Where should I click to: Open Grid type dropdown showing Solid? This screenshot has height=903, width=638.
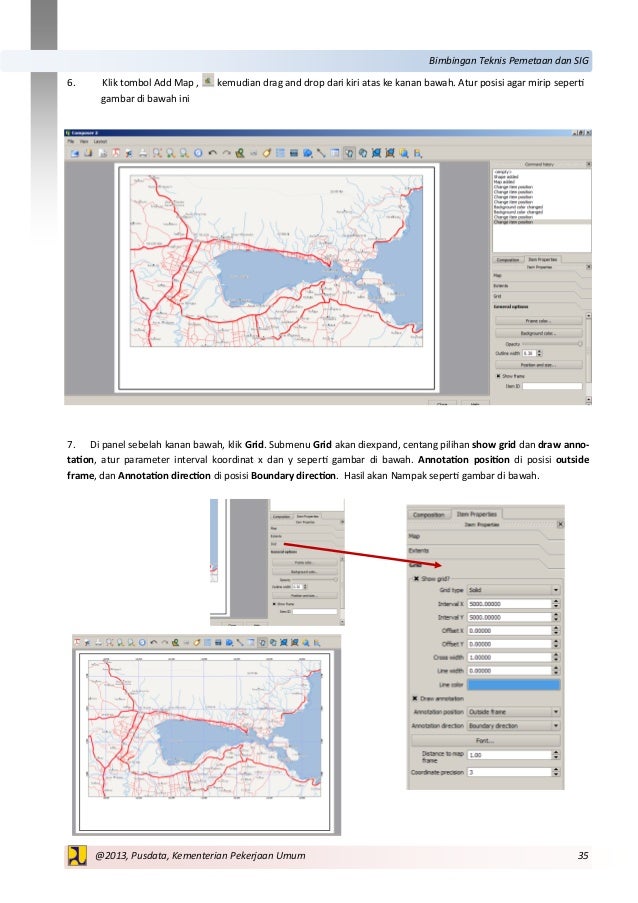pyautogui.click(x=513, y=590)
